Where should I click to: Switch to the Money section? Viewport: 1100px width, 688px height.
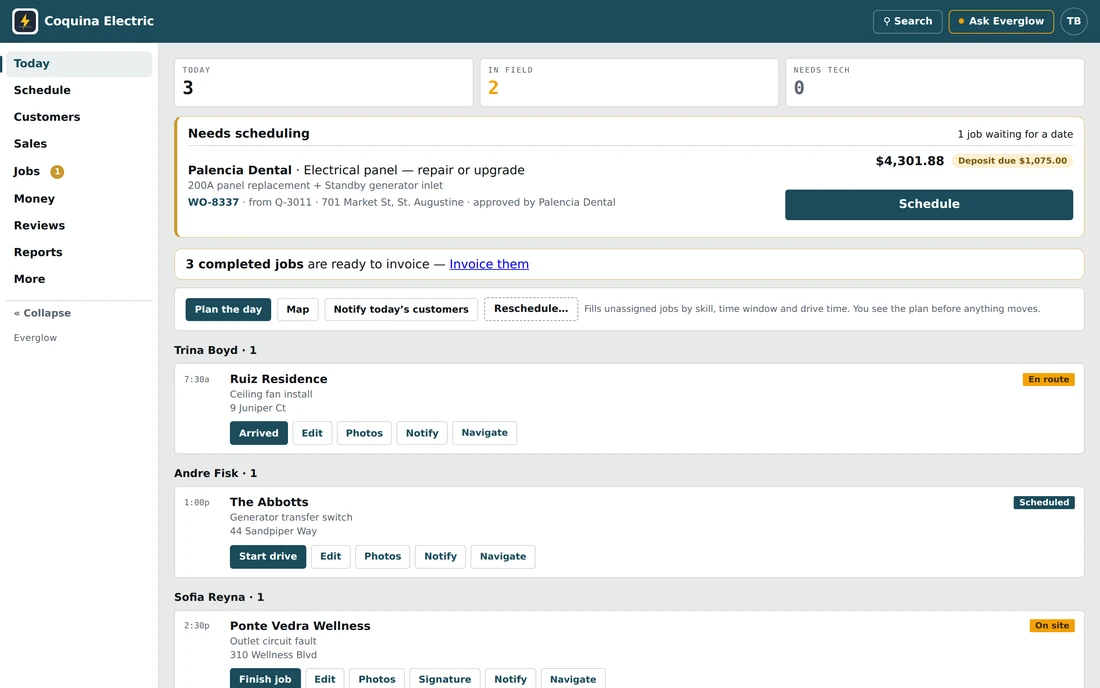[x=34, y=198]
